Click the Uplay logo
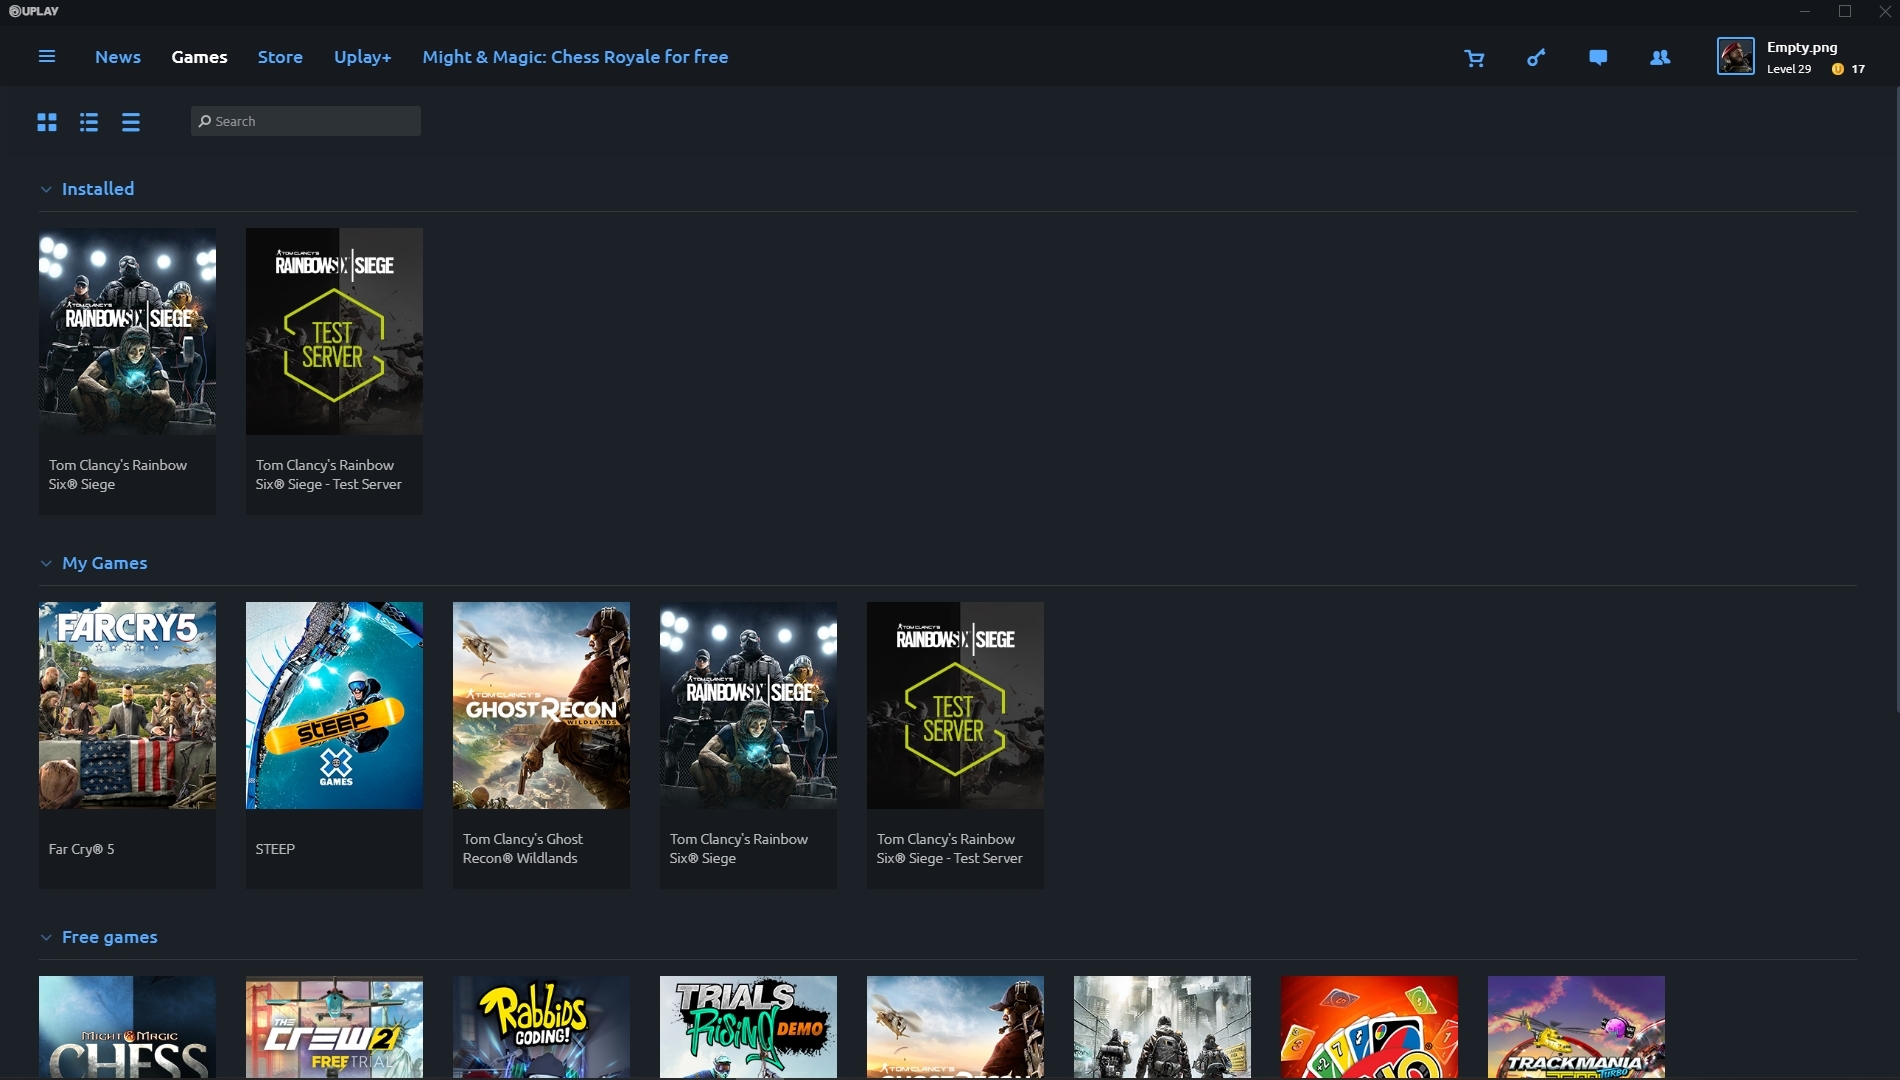The height and width of the screenshot is (1080, 1900). [x=34, y=11]
